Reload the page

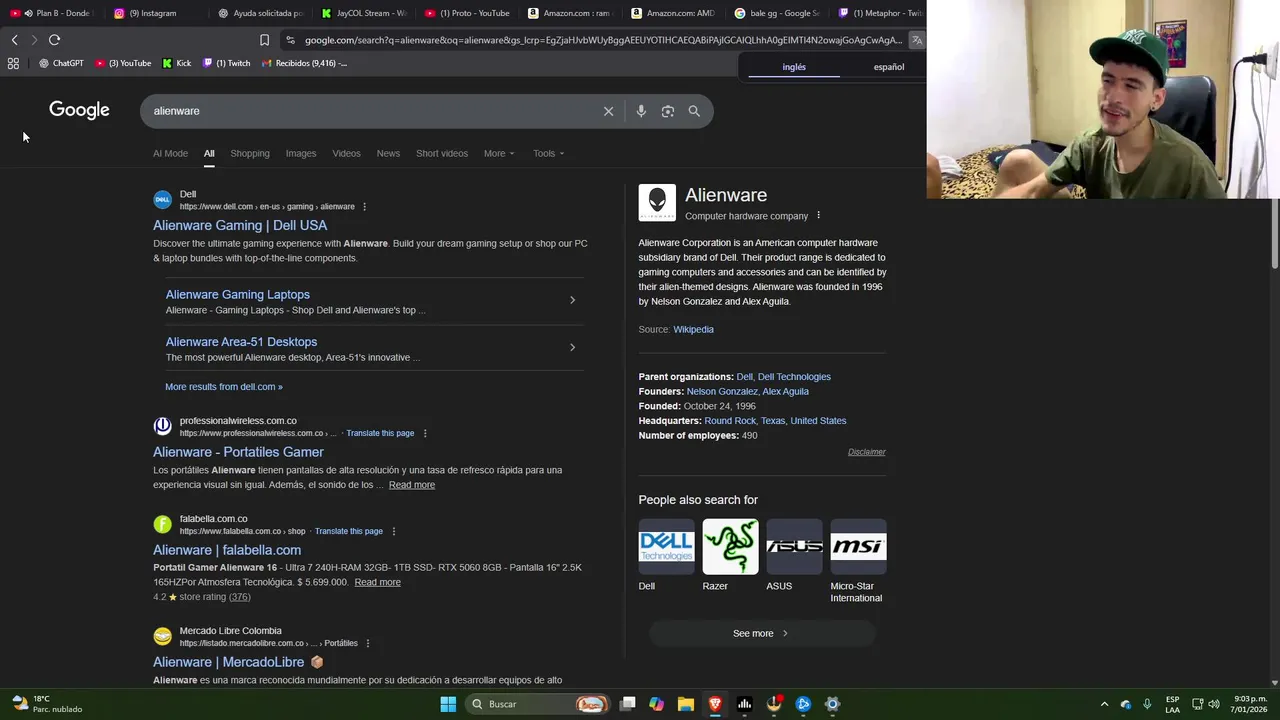tap(54, 40)
